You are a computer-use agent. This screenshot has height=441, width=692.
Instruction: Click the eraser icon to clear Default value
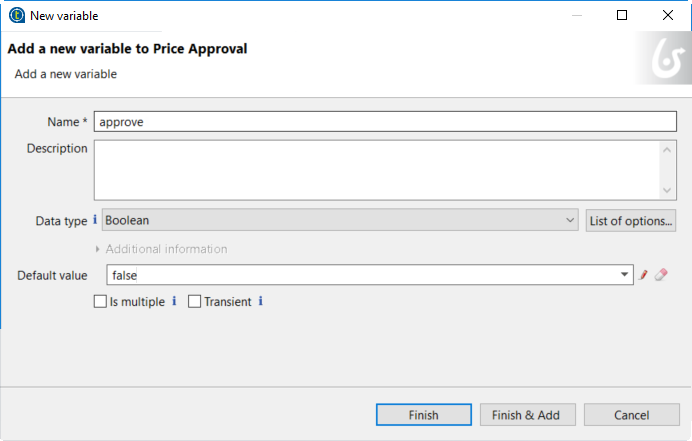pyautogui.click(x=661, y=275)
